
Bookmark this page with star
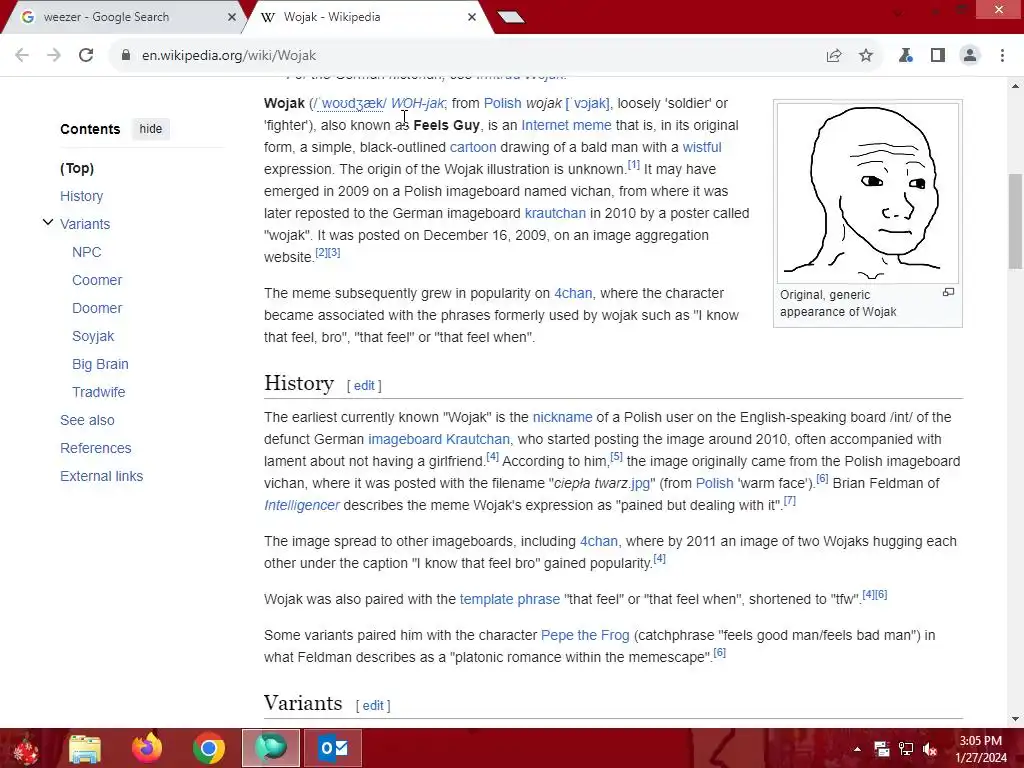click(866, 56)
